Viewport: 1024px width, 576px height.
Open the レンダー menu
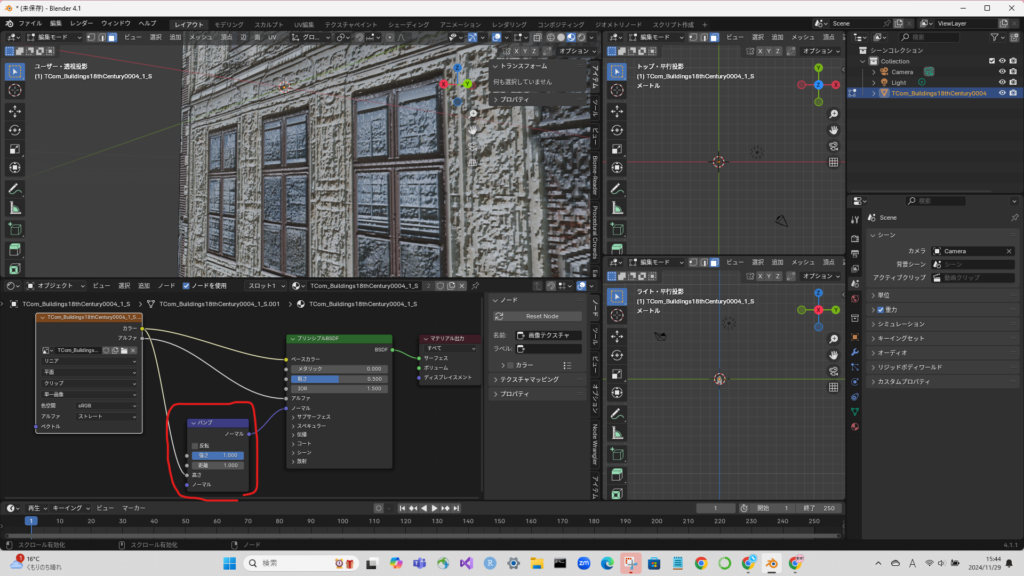pos(81,23)
